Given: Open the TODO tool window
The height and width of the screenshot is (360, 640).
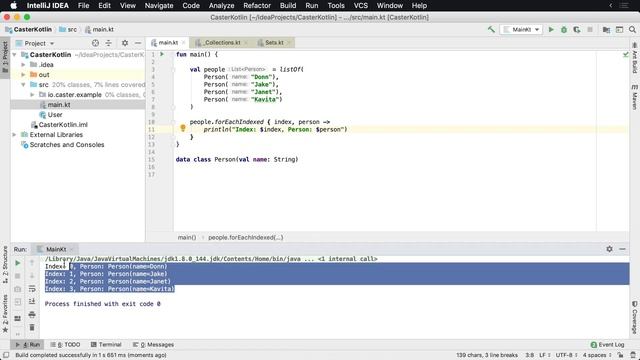Looking at the screenshot, I should point(65,344).
